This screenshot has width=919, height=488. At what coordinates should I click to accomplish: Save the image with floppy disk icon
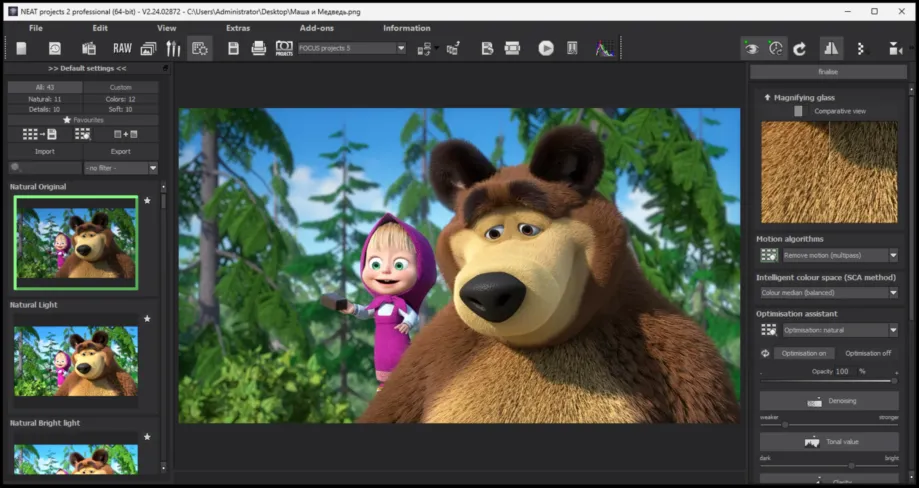[233, 48]
